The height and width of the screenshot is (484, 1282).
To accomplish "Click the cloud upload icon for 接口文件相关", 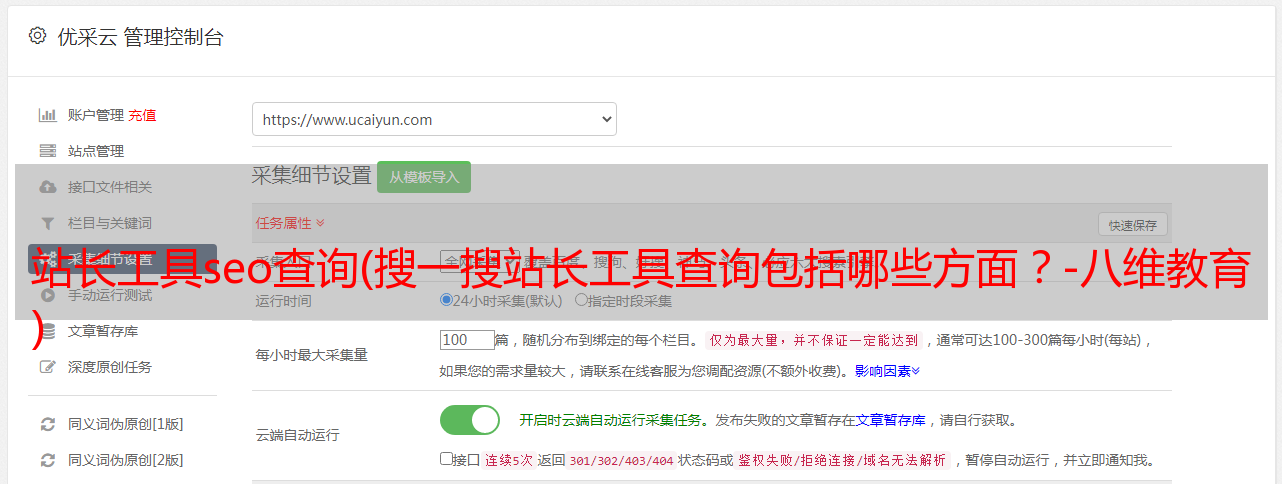I will coord(47,187).
